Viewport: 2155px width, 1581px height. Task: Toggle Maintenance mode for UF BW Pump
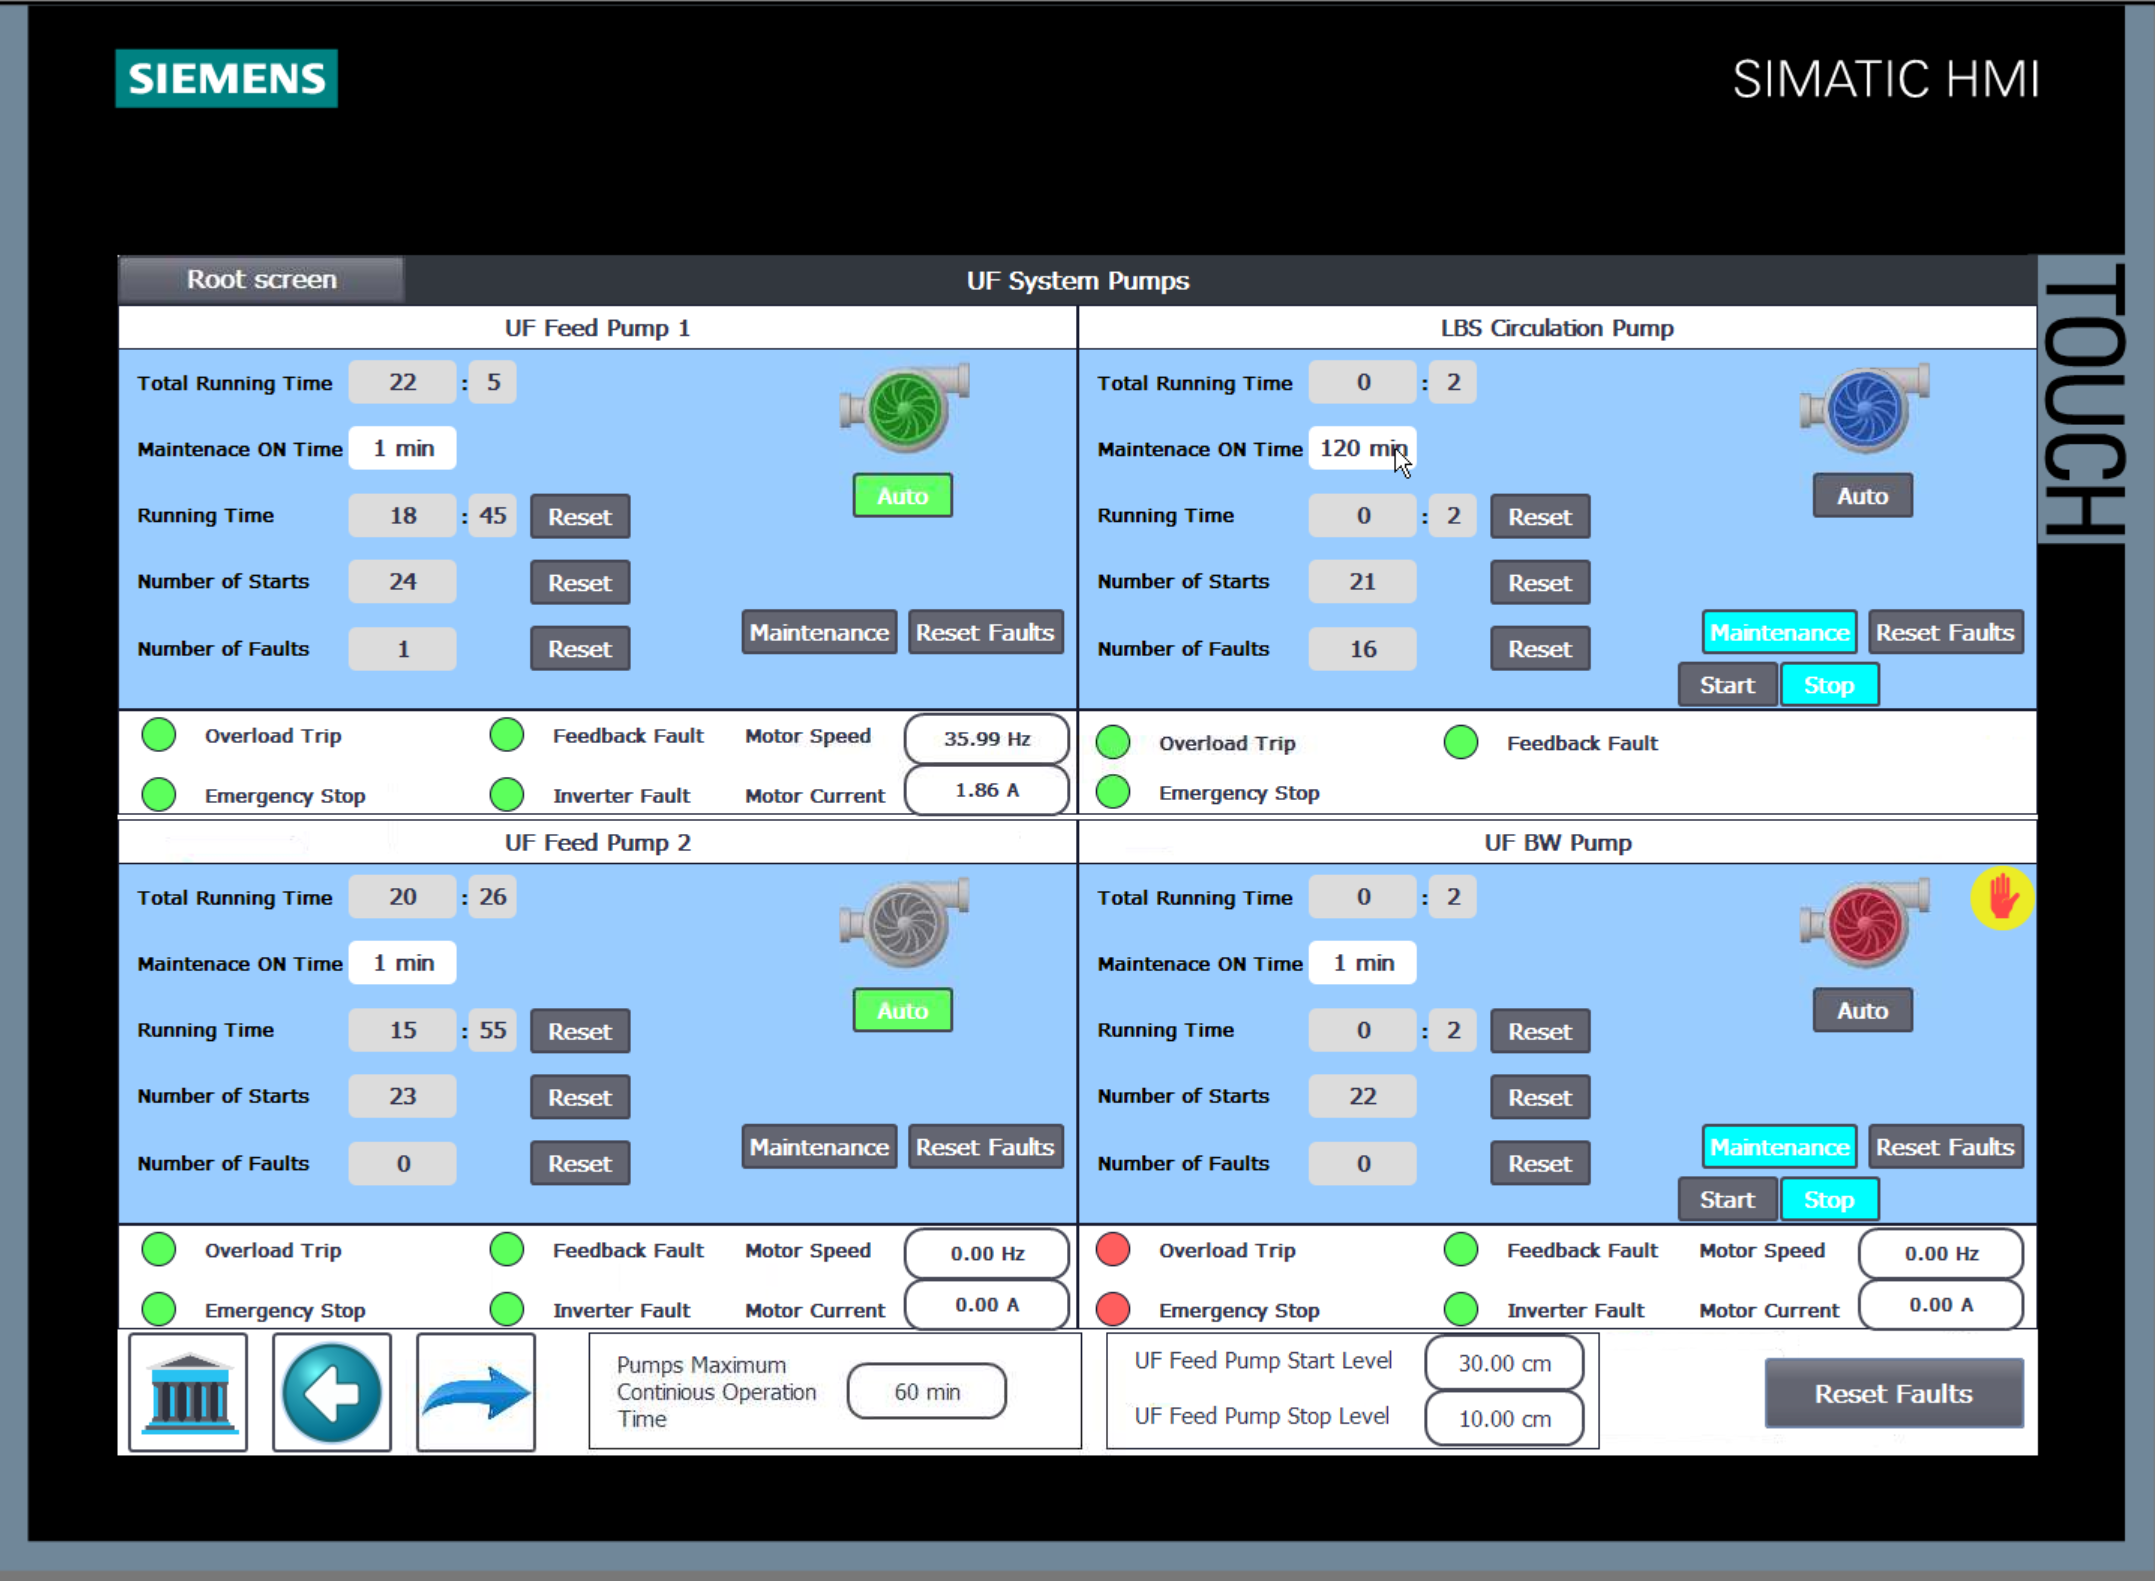click(x=1779, y=1147)
